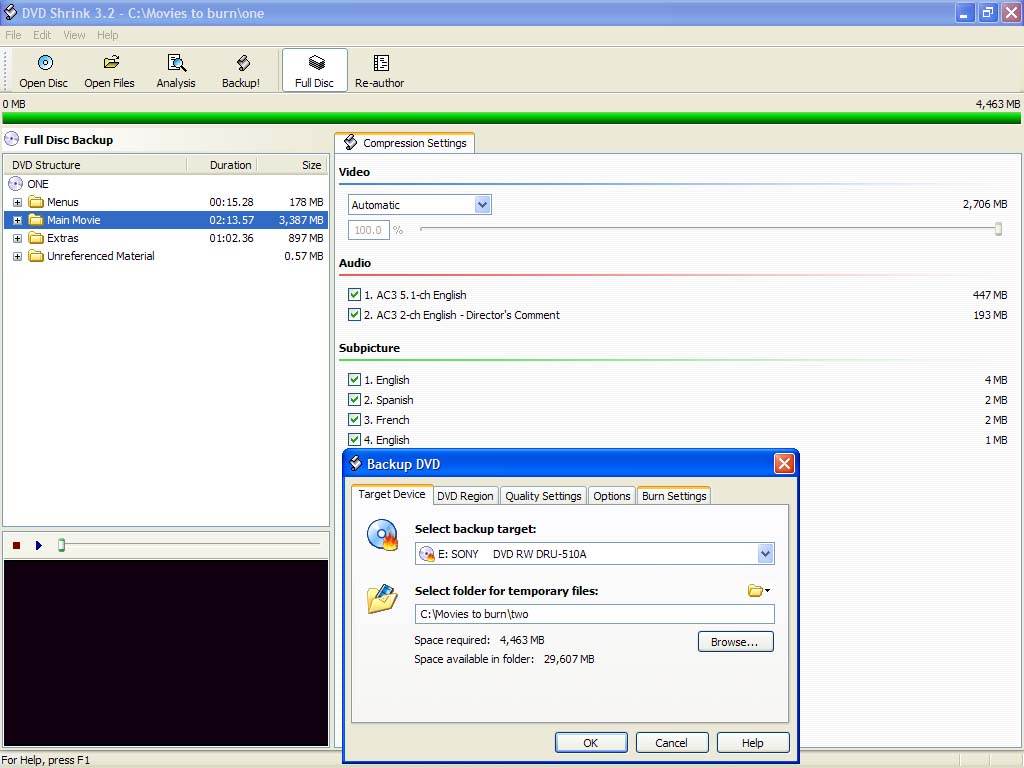Click the video preview pane

pos(166,652)
